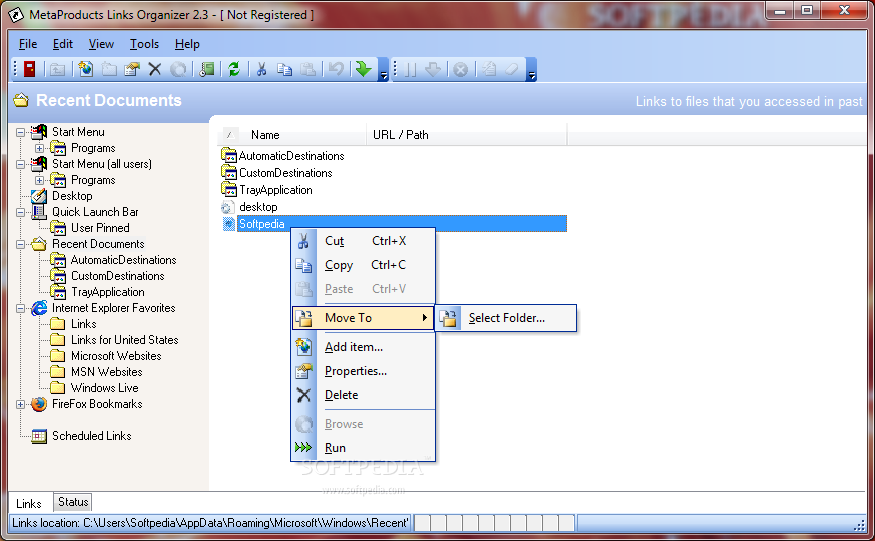
Task: Click the gray down arrow in second toolbar
Action: (x=433, y=69)
